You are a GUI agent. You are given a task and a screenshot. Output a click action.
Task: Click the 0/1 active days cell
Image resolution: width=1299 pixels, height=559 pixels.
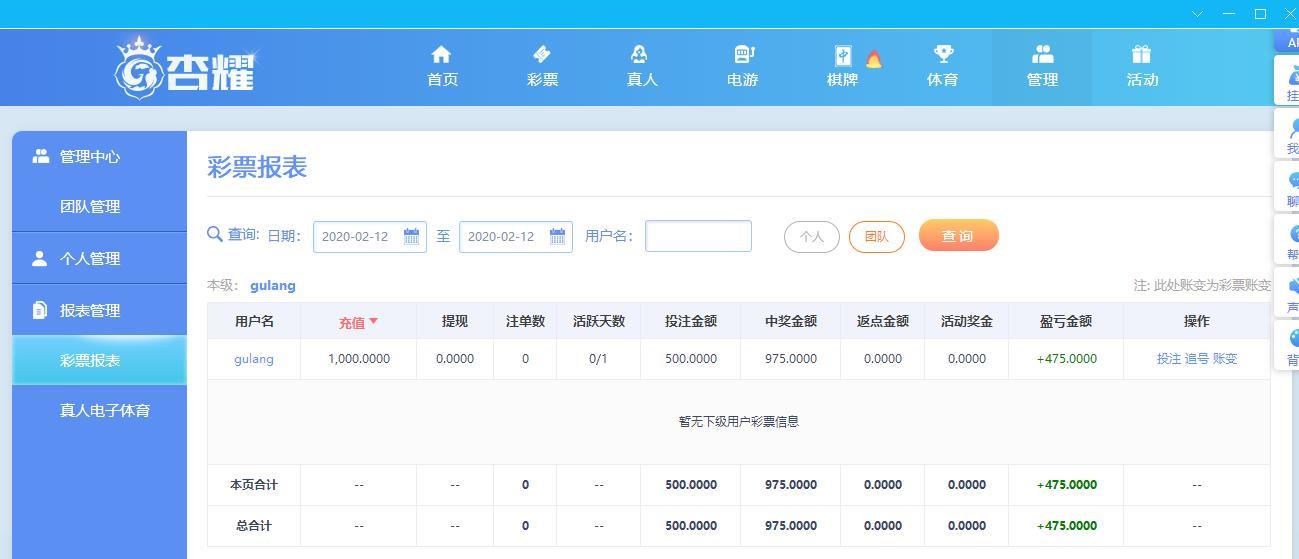[x=598, y=358]
